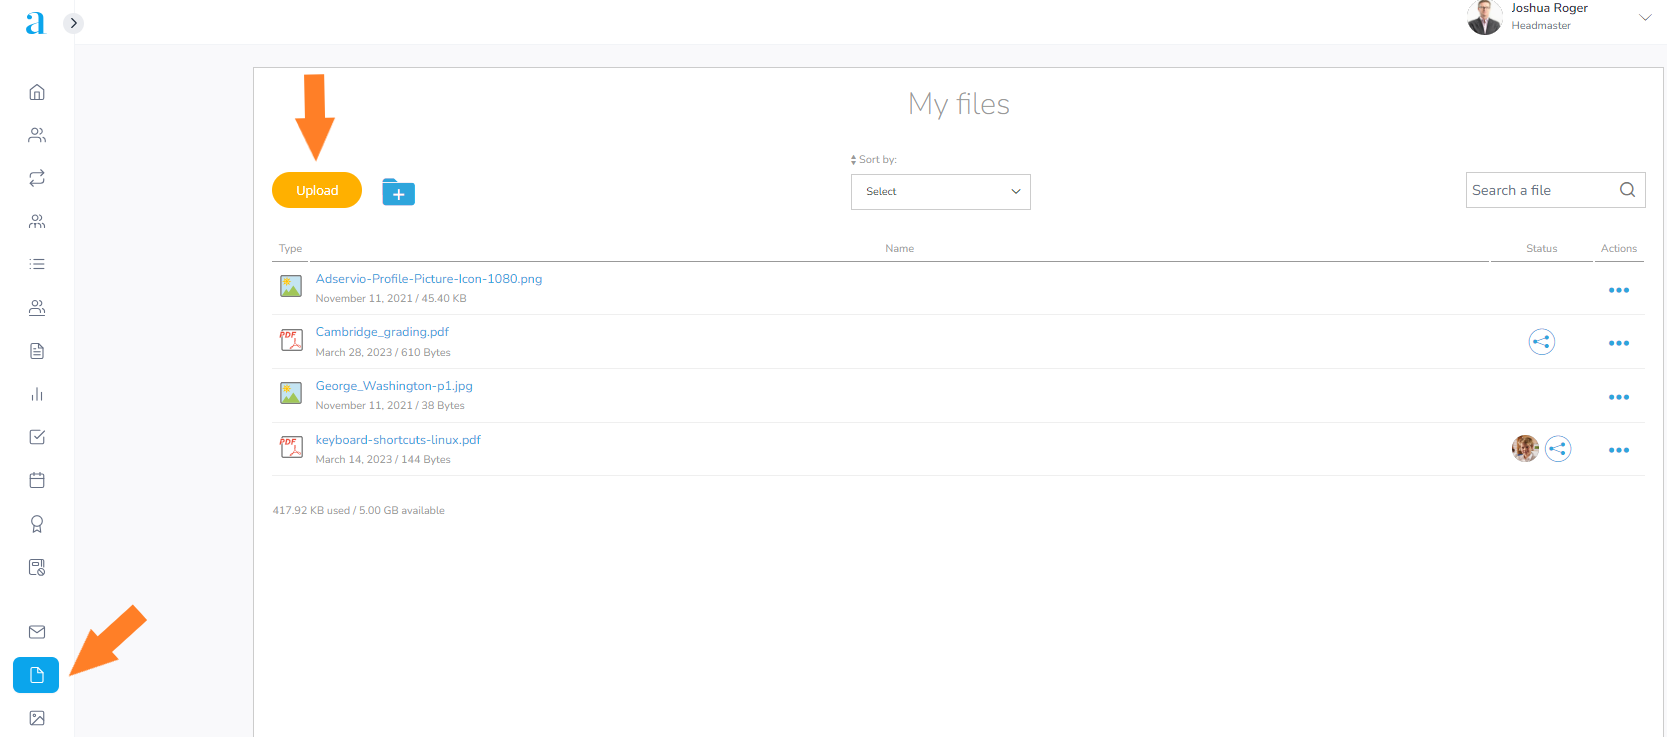
Task: Click the Actions column header
Action: [1618, 248]
